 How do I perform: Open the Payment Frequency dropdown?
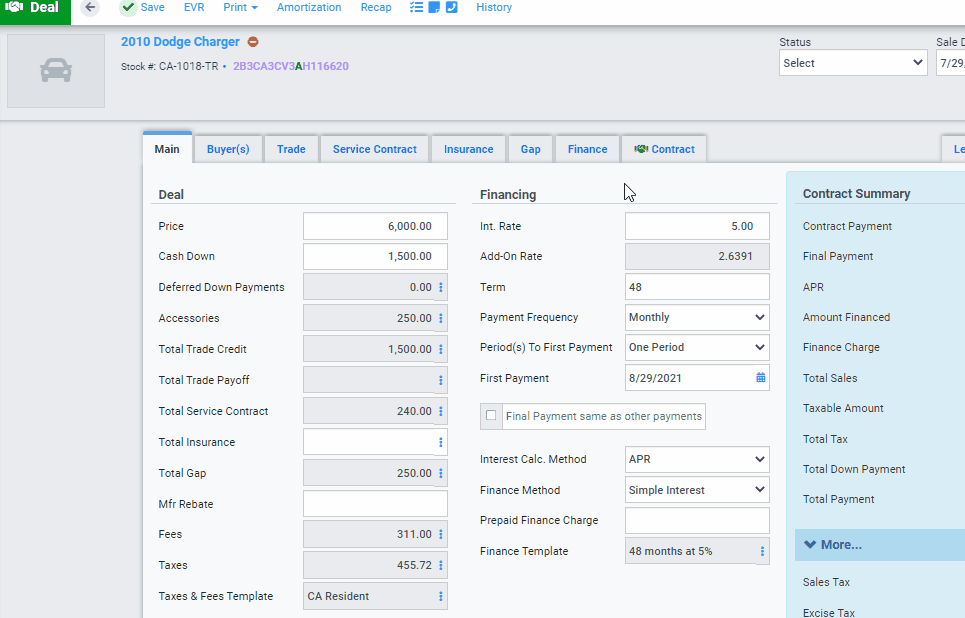[x=696, y=317]
